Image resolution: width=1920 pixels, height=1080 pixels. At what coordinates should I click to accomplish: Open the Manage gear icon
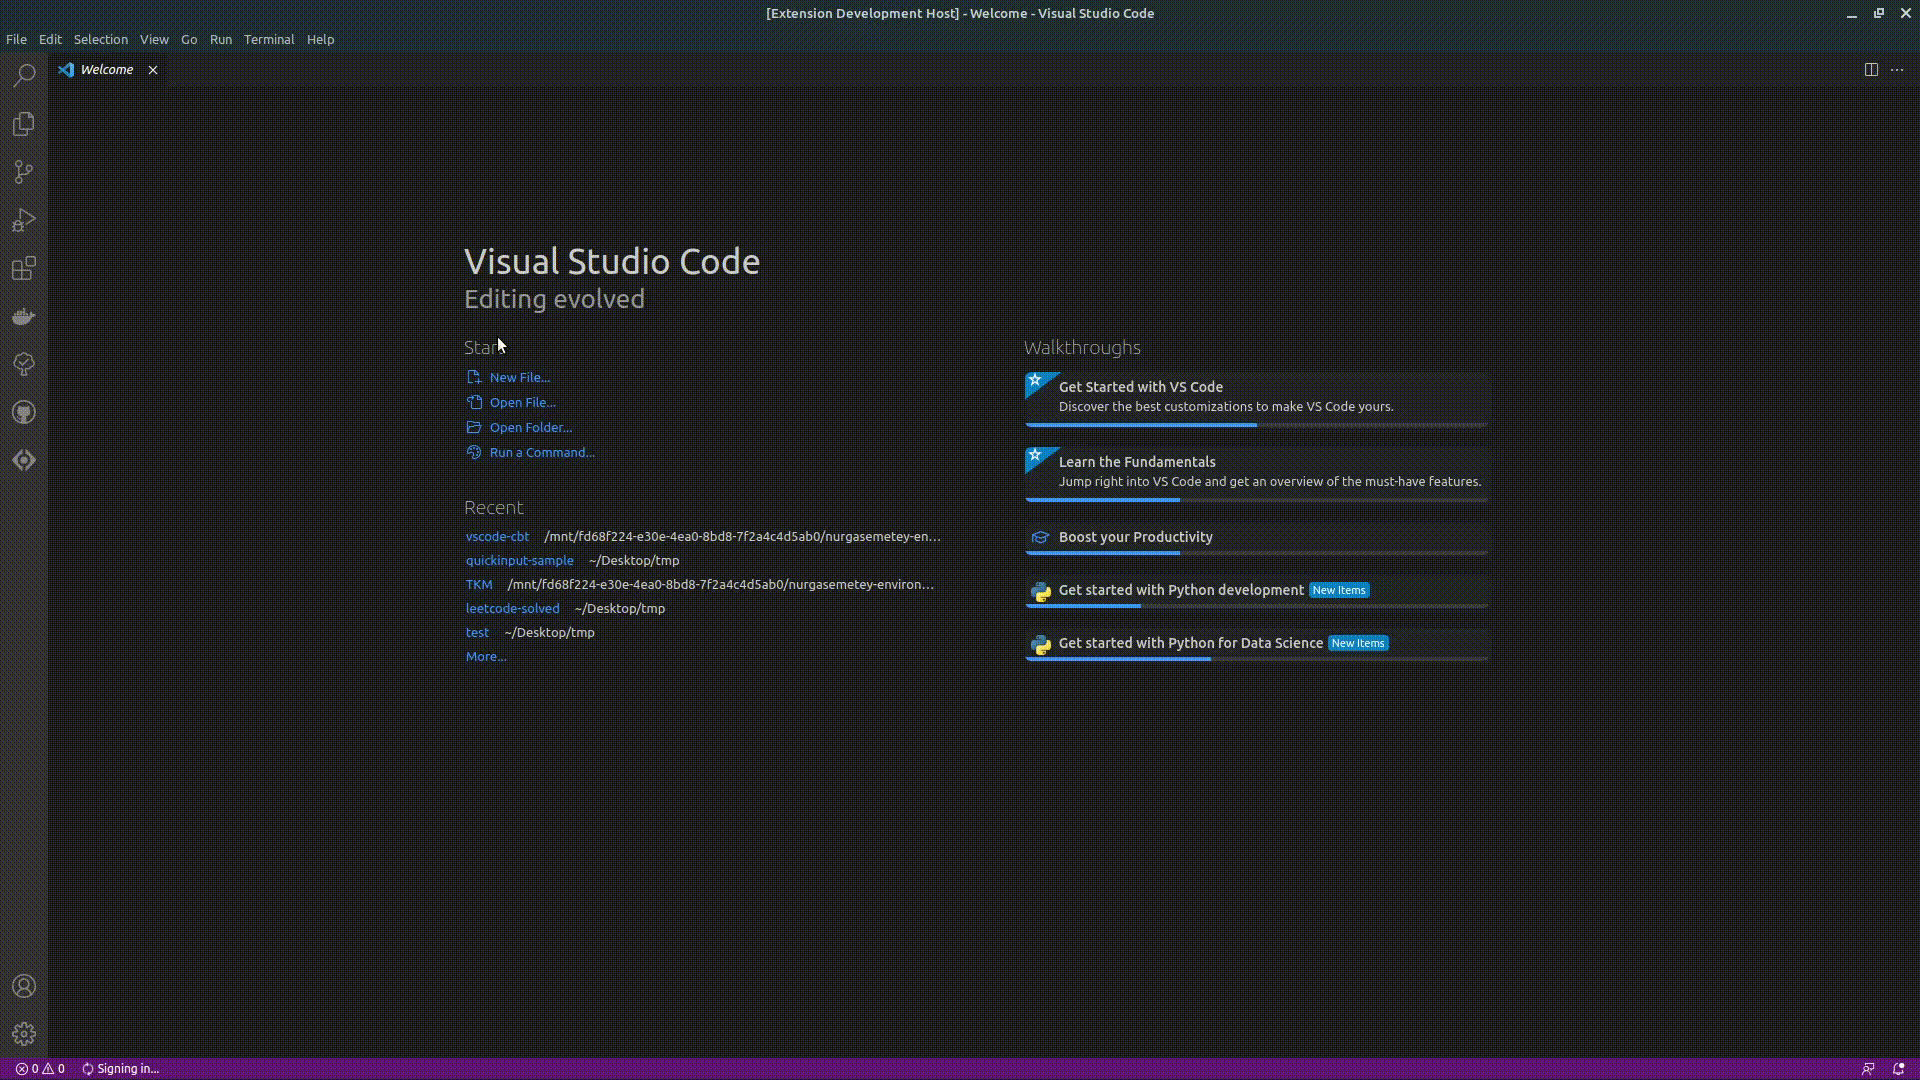pos(24,1034)
